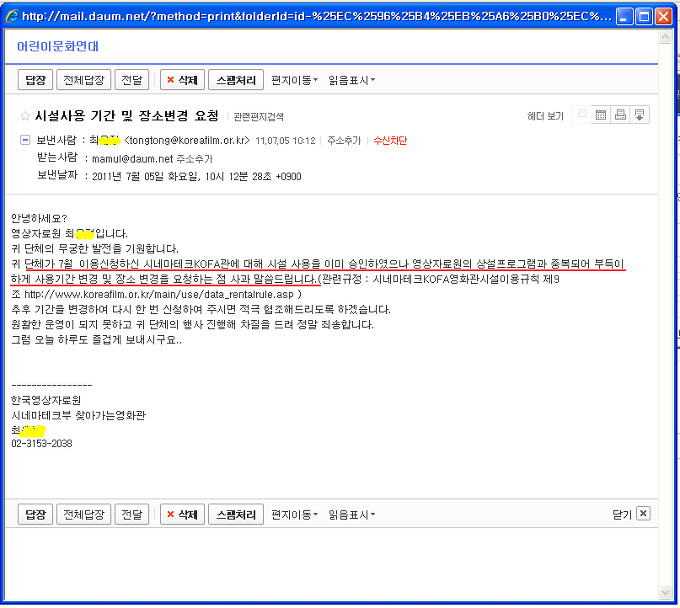The width and height of the screenshot is (680, 608).
Task: Close the browser window with the red X
Action: (664, 16)
